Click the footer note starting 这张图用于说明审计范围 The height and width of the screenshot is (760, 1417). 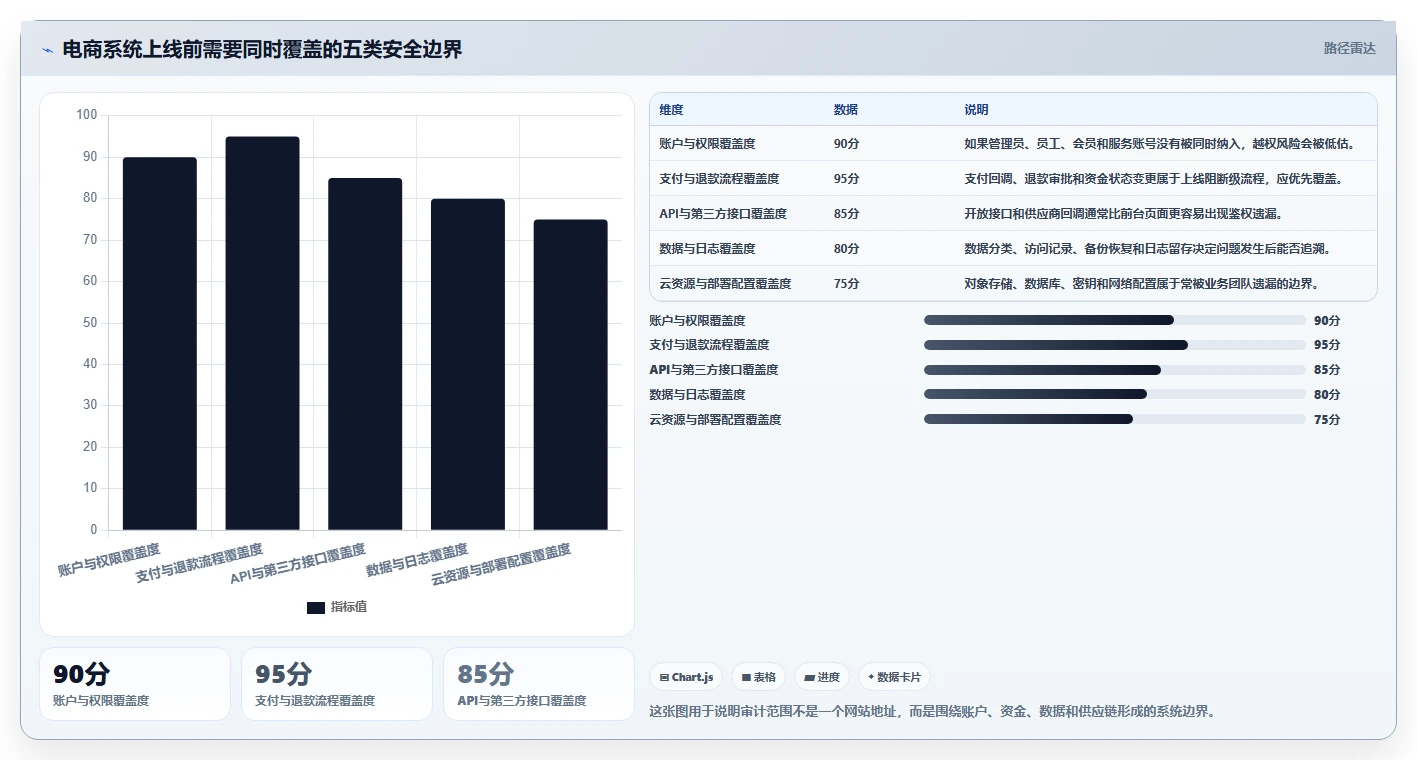coord(932,712)
